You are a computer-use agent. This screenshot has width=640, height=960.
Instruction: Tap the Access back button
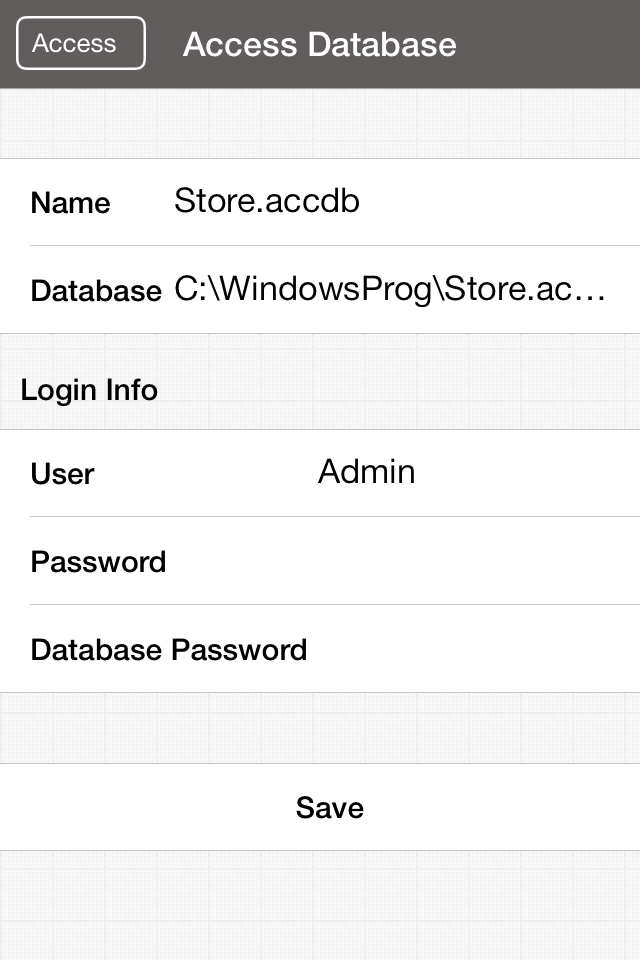pos(79,43)
